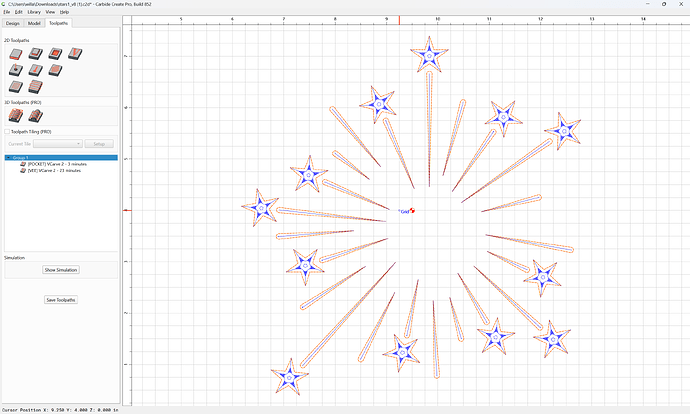Open the Edit menu
690x414 pixels.
18,12
